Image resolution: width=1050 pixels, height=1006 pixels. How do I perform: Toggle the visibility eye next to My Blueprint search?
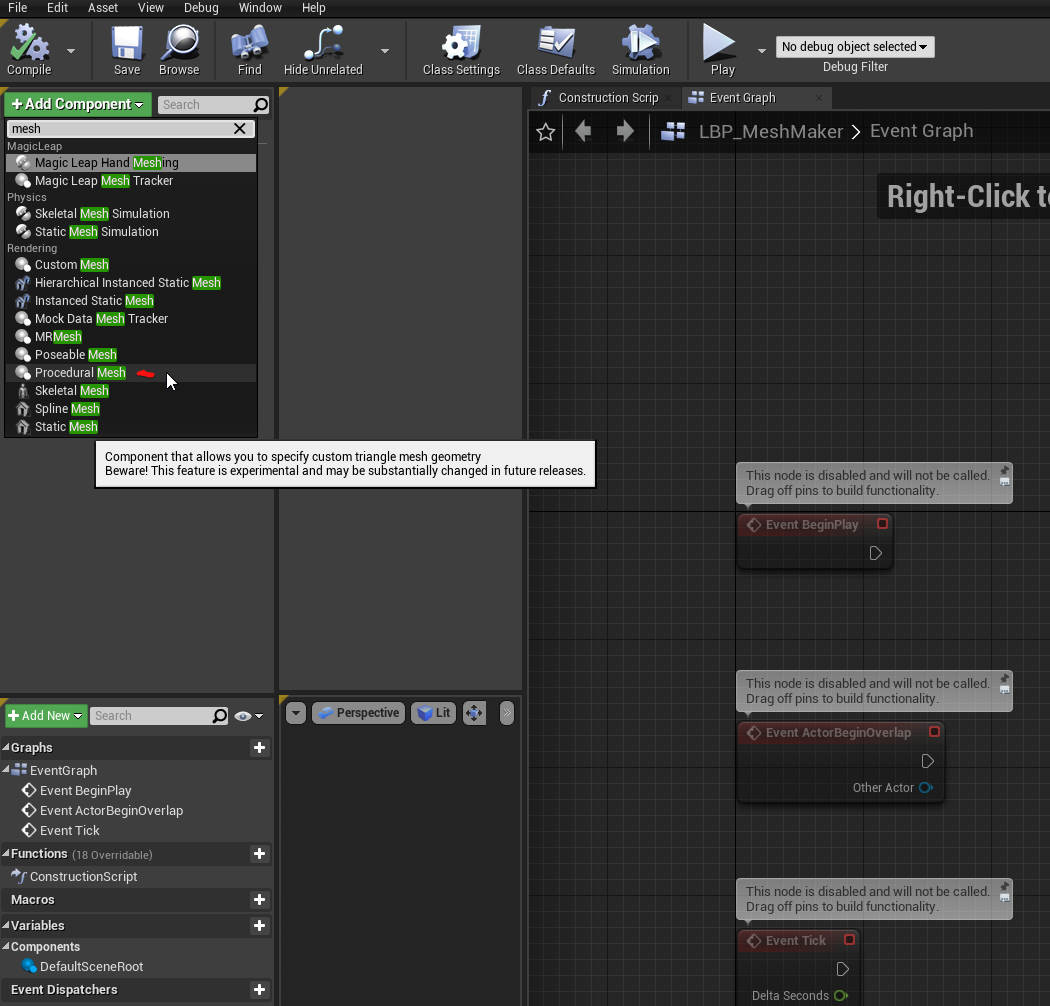coord(241,716)
